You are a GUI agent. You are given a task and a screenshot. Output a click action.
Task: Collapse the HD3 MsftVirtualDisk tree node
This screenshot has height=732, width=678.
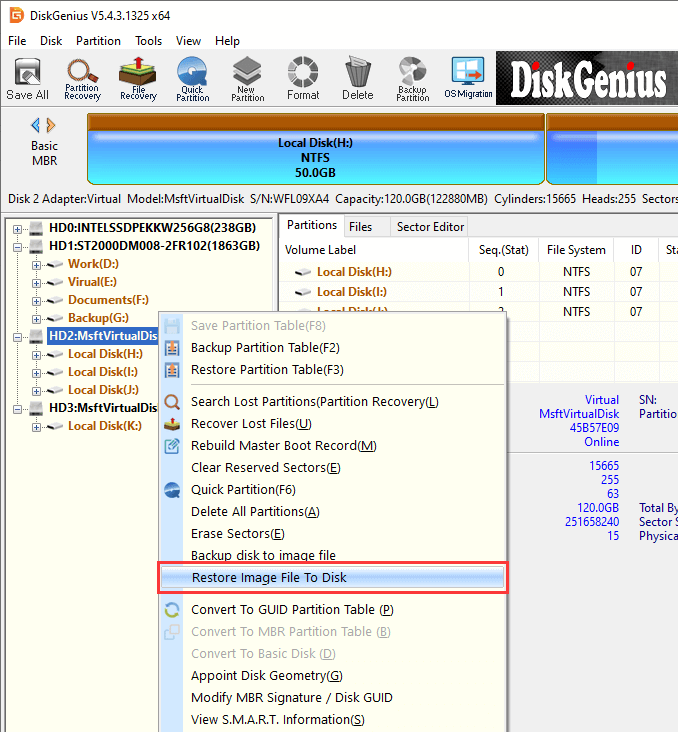click(18, 408)
